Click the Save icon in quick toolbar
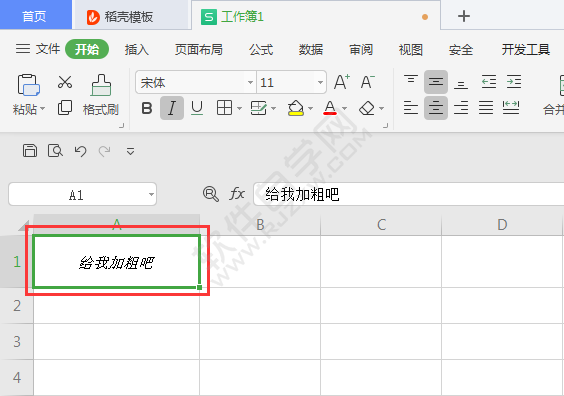Image resolution: width=564 pixels, height=396 pixels. pos(29,151)
